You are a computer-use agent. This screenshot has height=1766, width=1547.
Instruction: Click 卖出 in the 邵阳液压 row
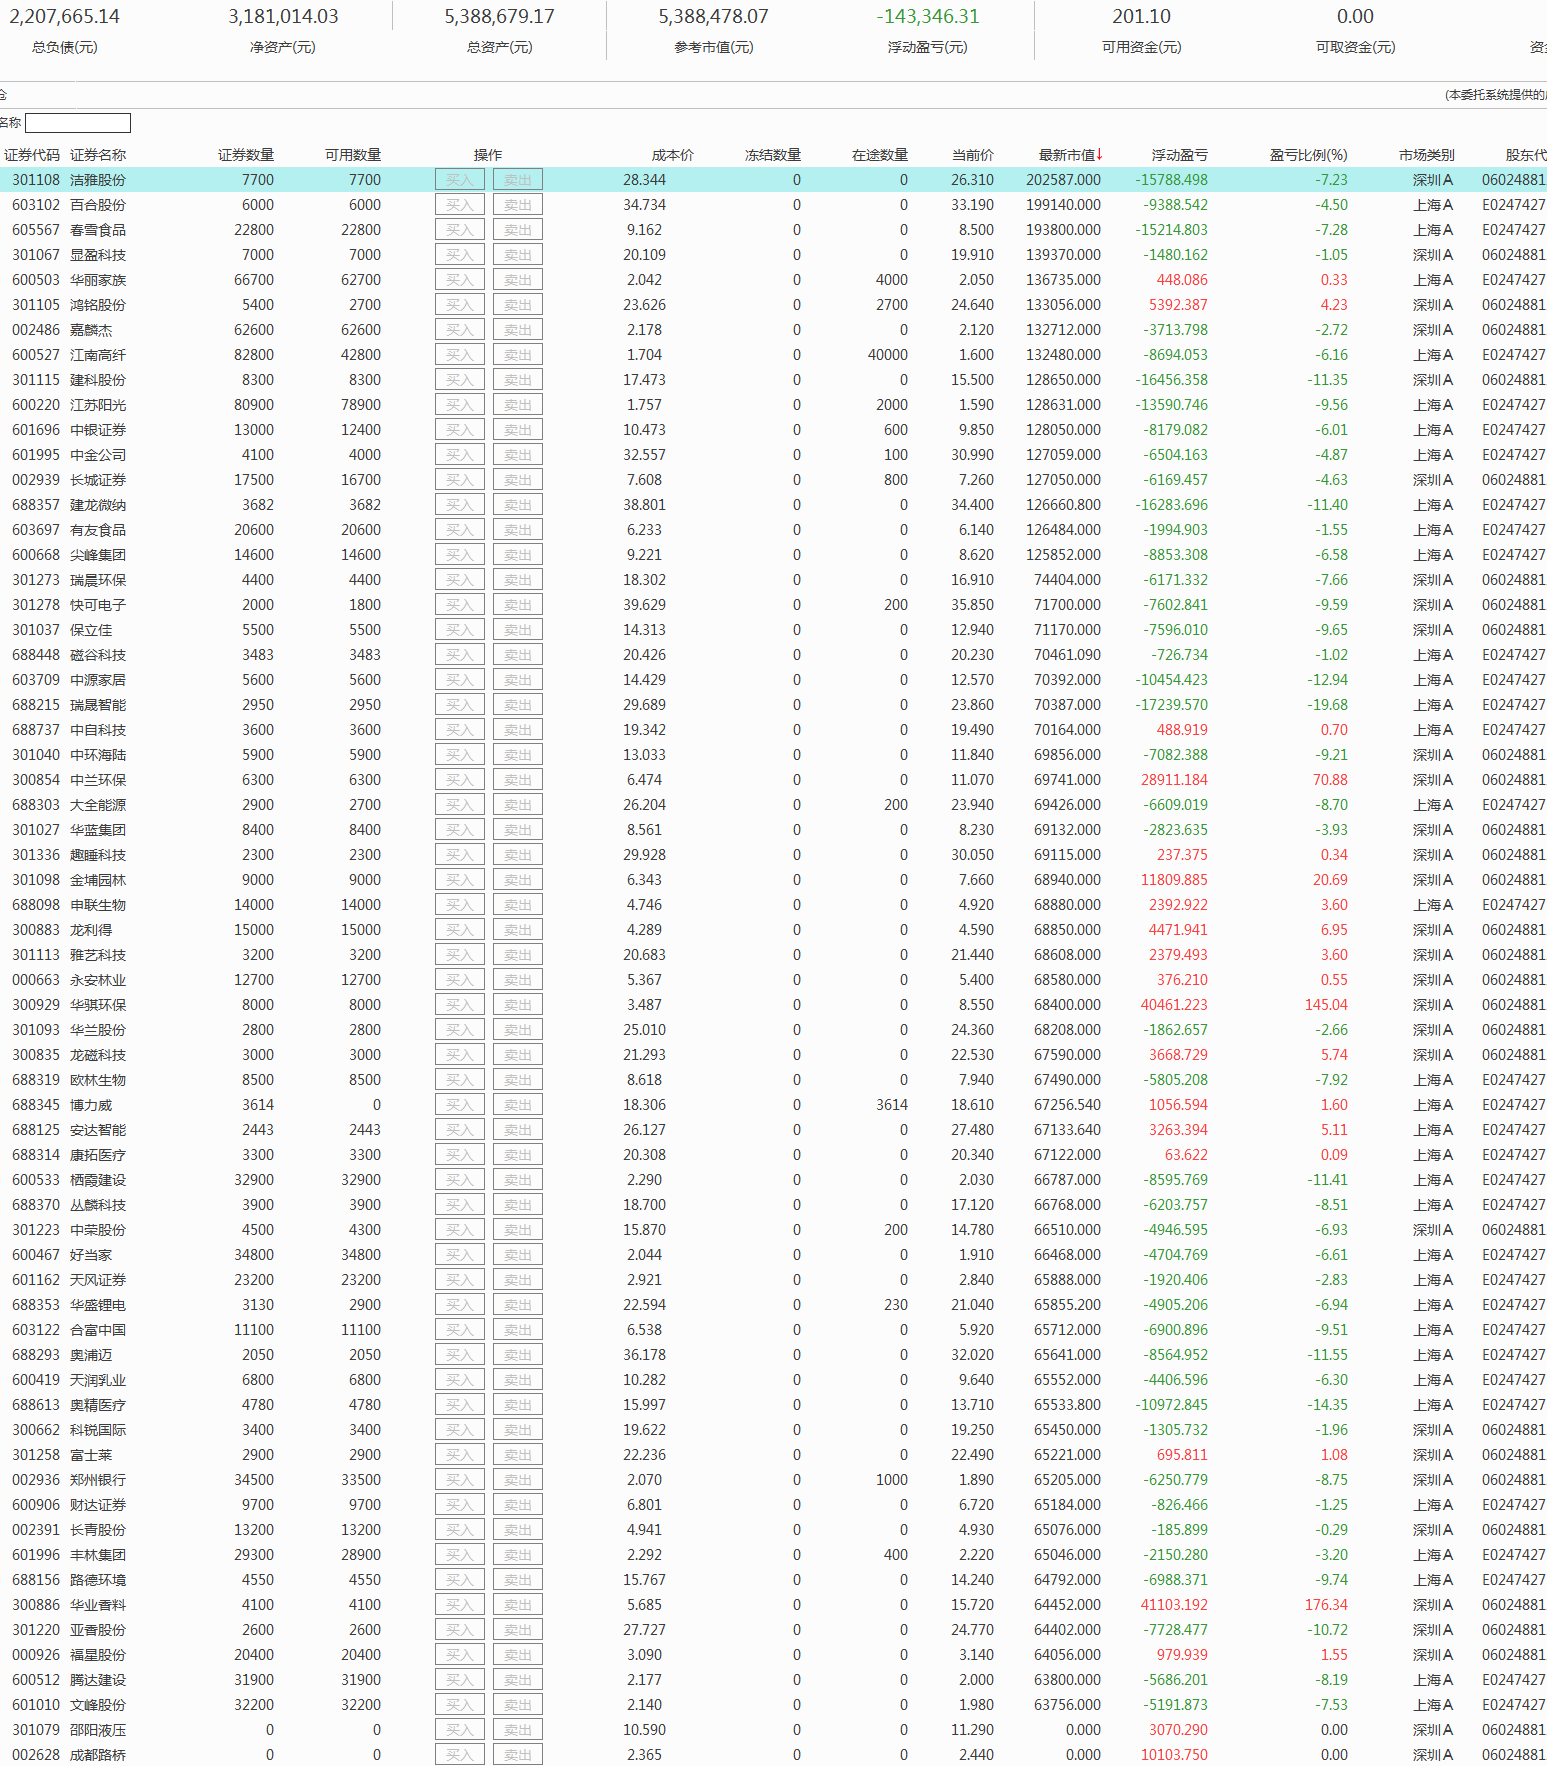[518, 1730]
